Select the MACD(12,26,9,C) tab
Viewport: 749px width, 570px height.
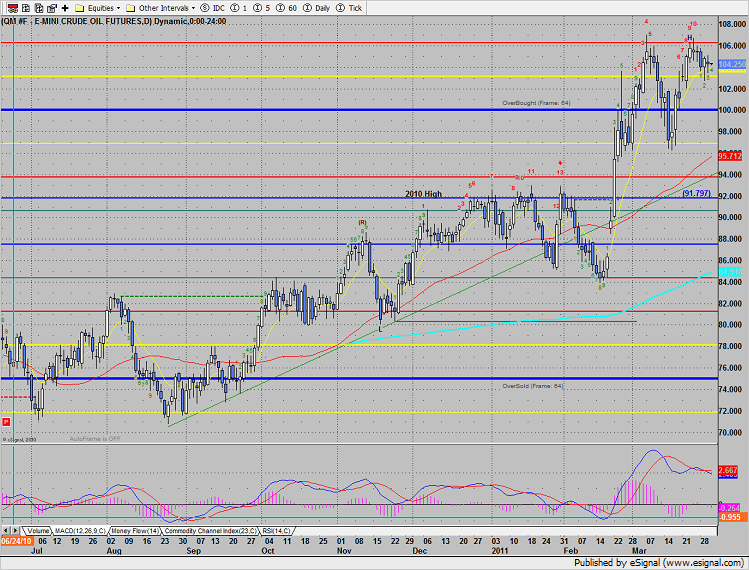coord(80,531)
